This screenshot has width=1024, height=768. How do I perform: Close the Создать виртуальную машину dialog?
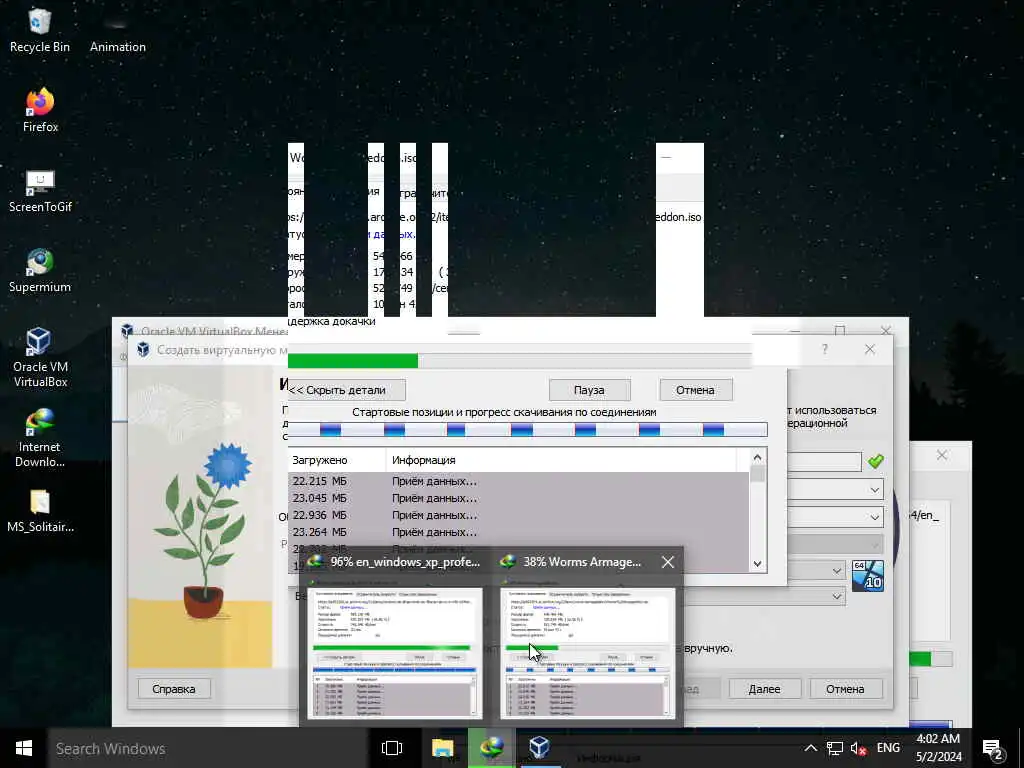(870, 349)
